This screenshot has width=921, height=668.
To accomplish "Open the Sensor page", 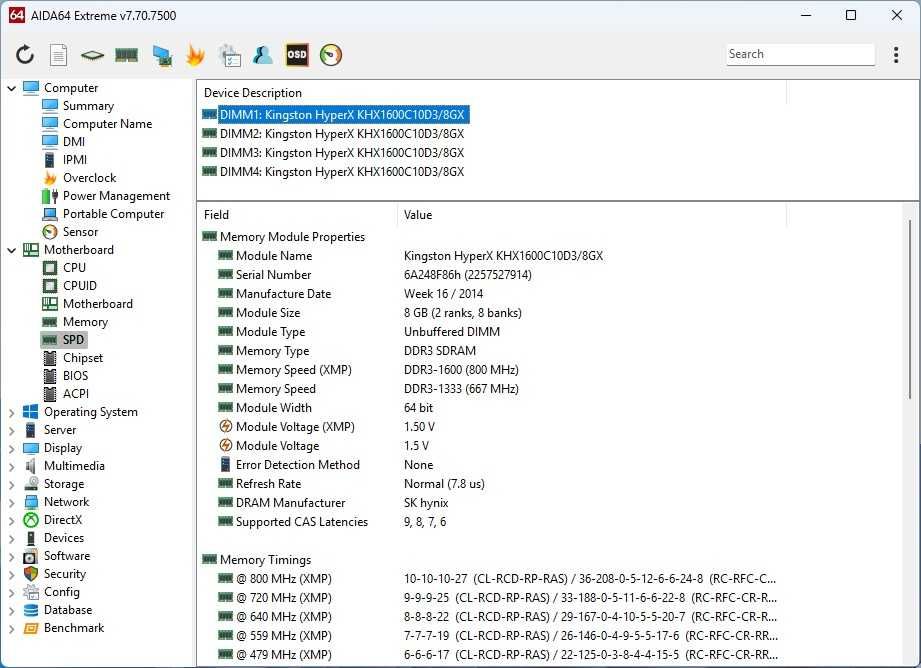I will (80, 232).
